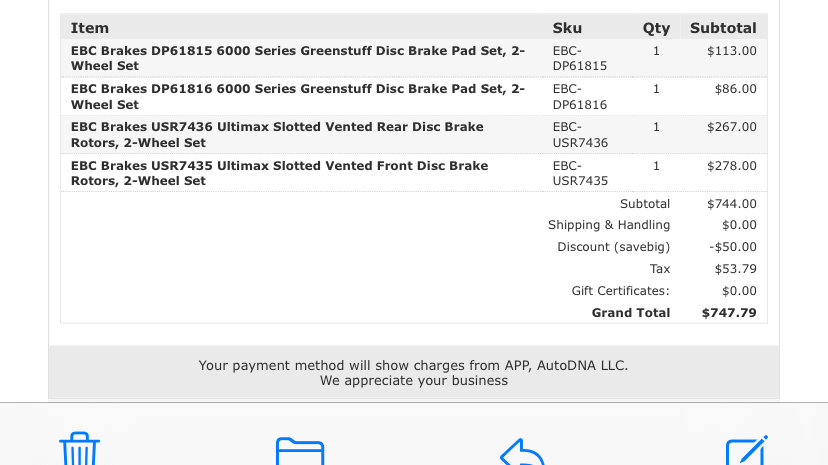Click the EBC-USR7436 SKU text

580,135
